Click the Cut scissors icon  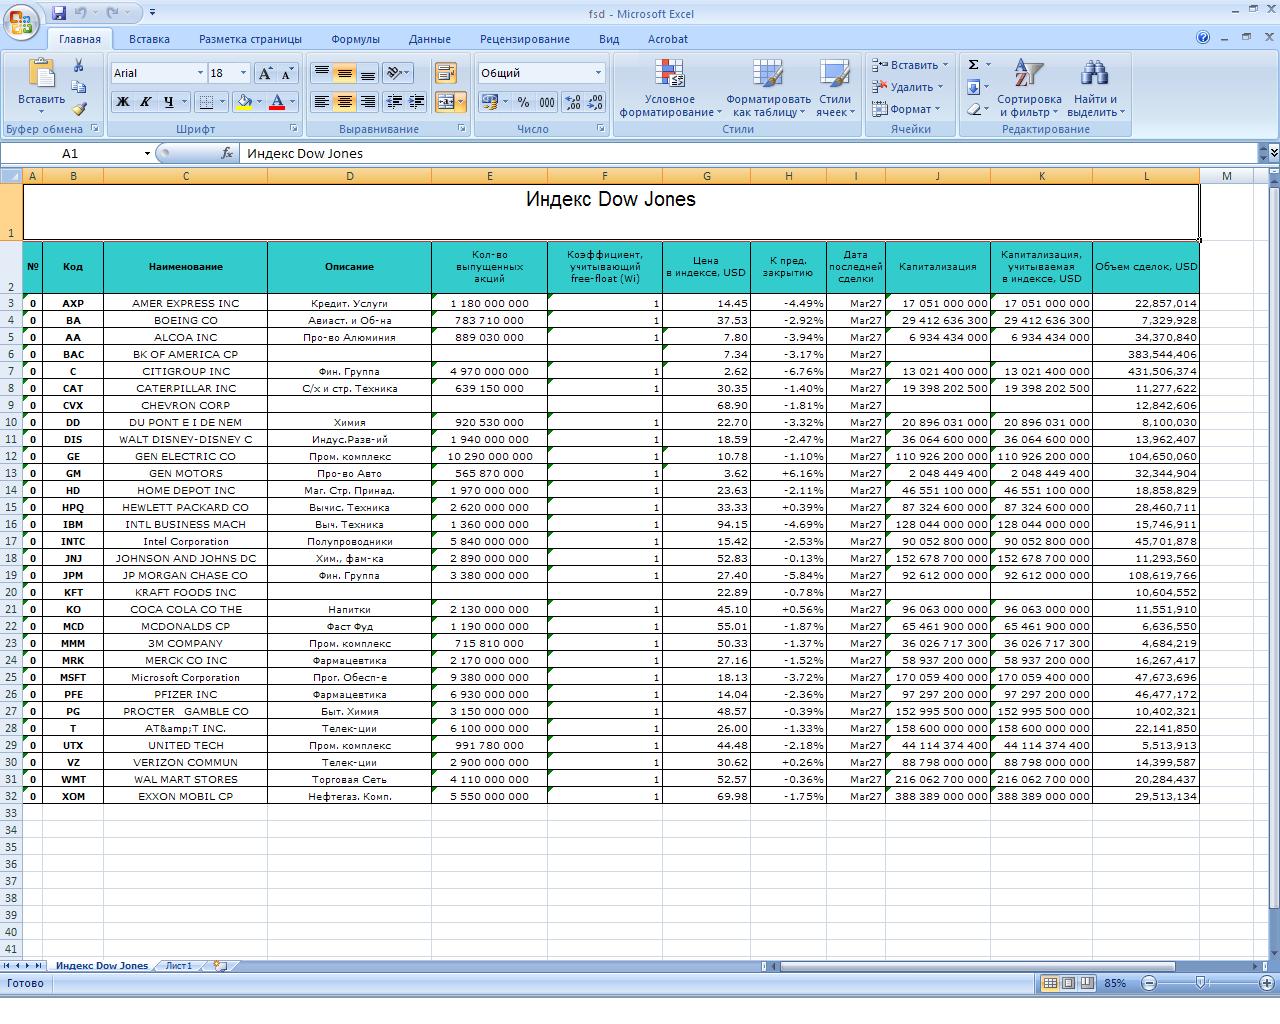pyautogui.click(x=79, y=65)
